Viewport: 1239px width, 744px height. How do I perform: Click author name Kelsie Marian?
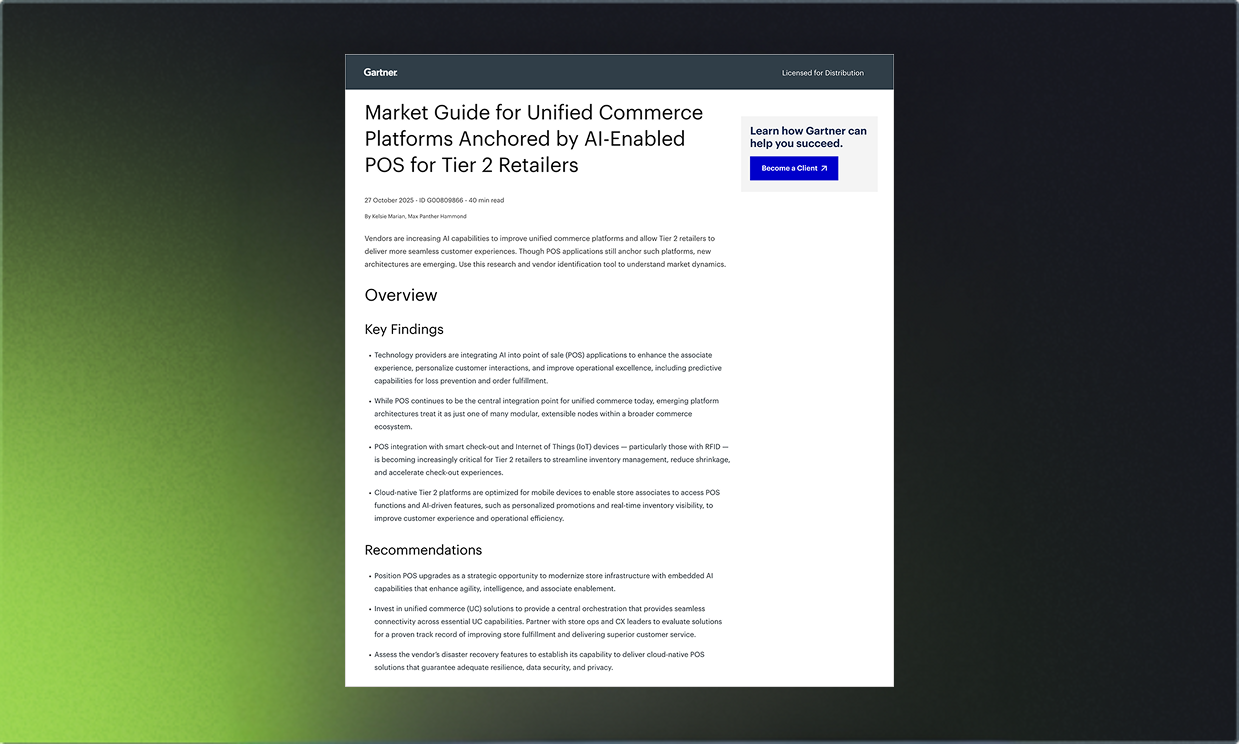(388, 217)
